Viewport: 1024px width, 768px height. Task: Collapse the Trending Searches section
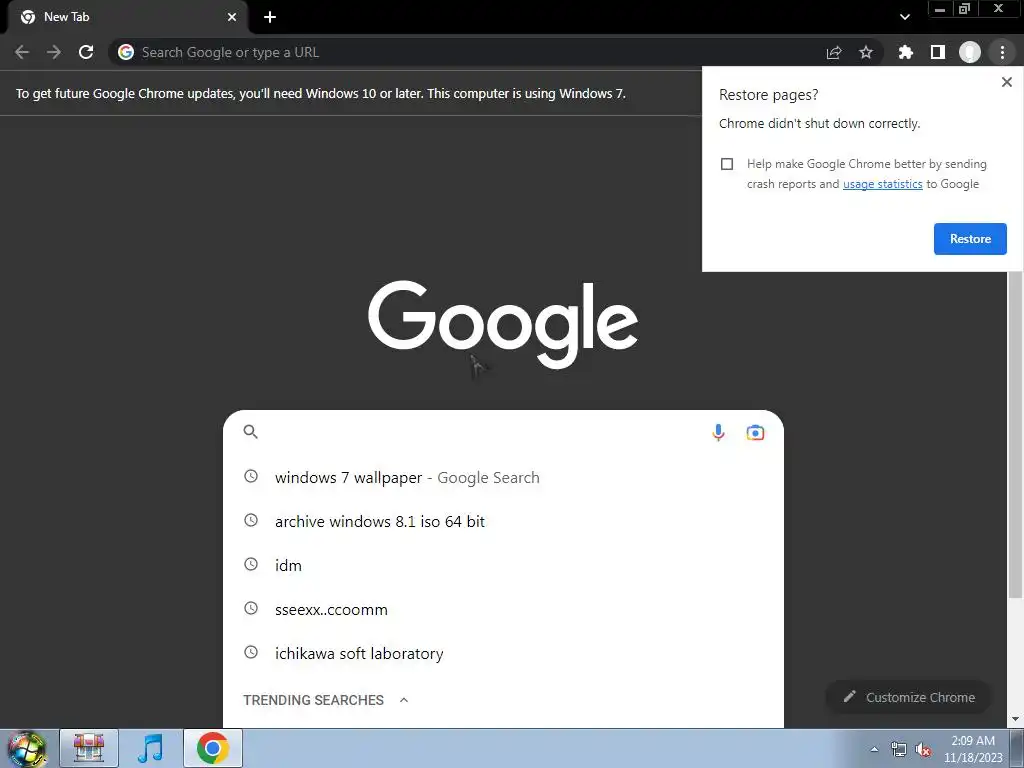404,699
